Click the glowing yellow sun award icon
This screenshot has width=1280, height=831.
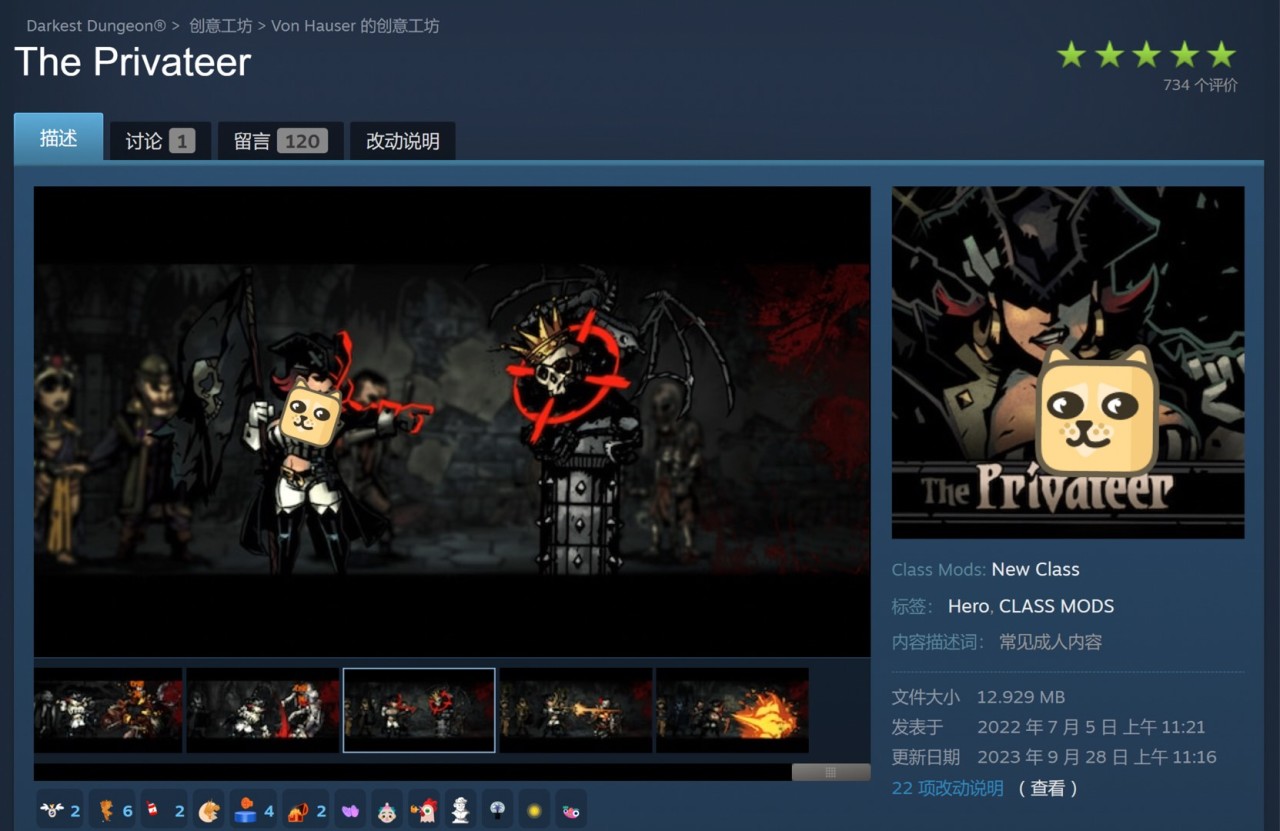(x=534, y=810)
